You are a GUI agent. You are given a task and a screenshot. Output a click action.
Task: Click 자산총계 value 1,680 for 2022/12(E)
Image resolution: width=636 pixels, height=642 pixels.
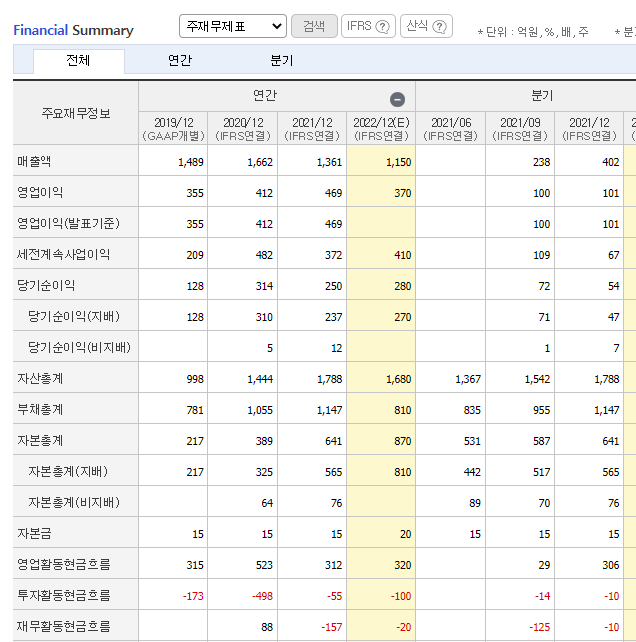coord(398,379)
